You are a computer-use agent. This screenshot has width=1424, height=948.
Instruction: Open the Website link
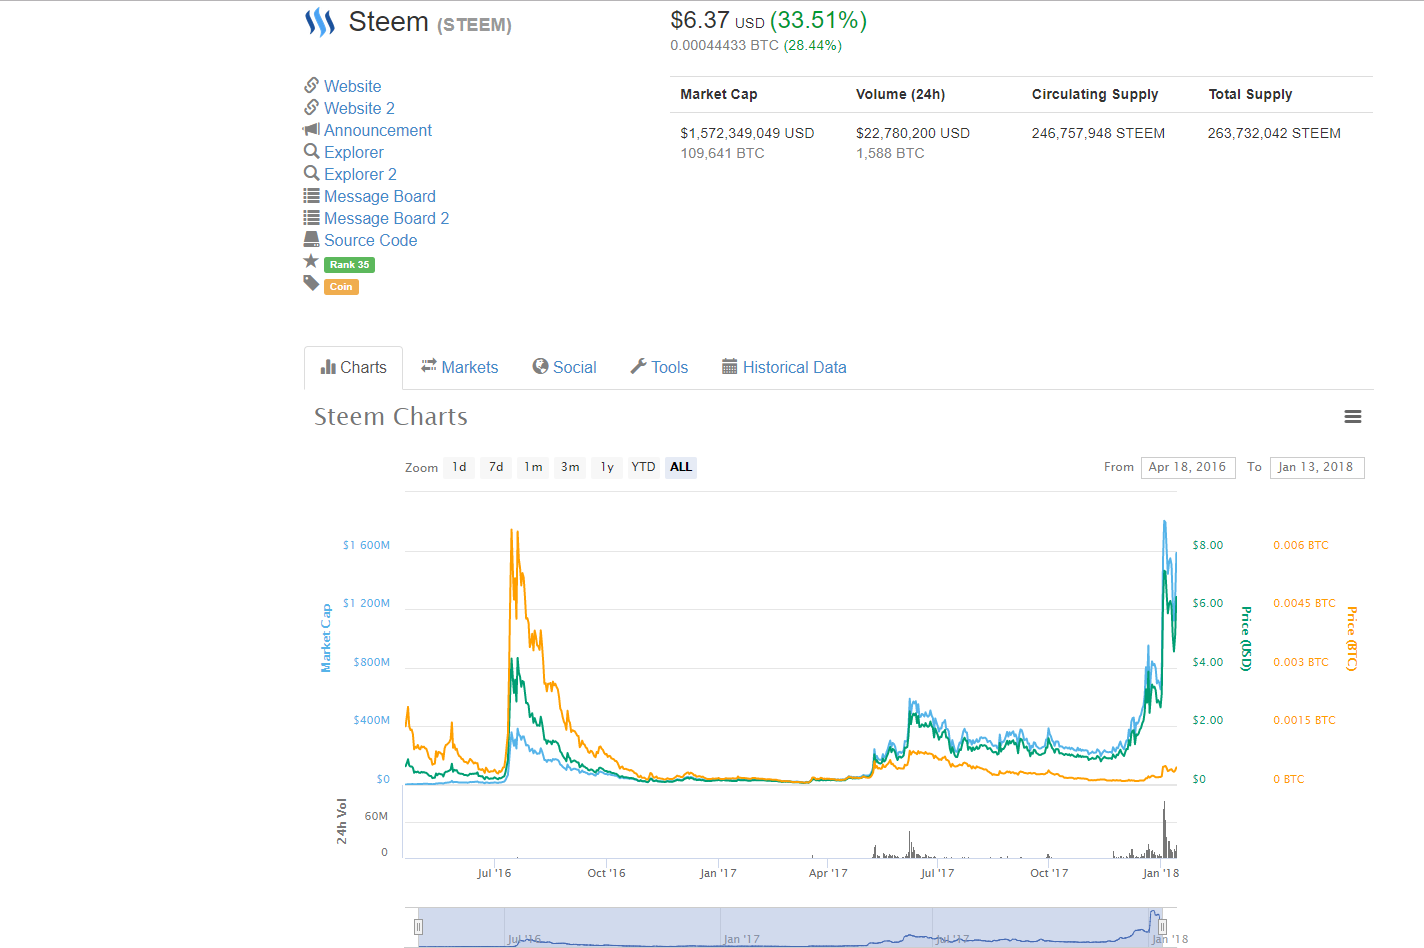(x=352, y=86)
